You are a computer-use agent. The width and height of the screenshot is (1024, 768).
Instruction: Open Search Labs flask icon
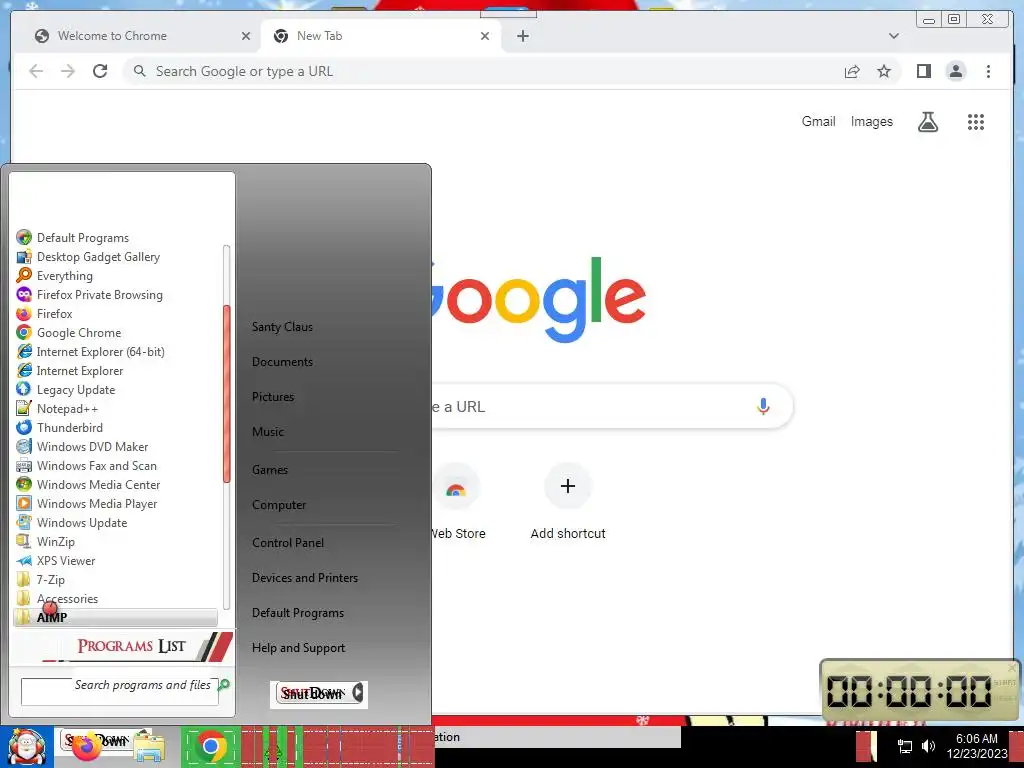click(928, 121)
